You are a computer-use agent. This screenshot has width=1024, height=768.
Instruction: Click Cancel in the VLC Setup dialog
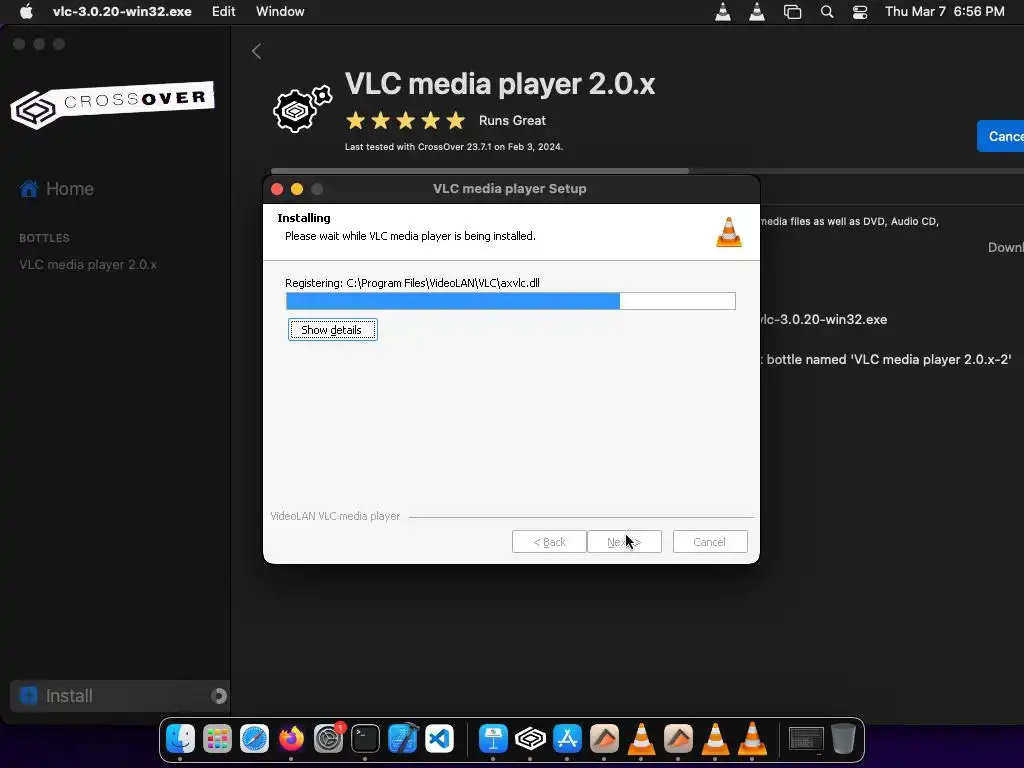point(710,542)
